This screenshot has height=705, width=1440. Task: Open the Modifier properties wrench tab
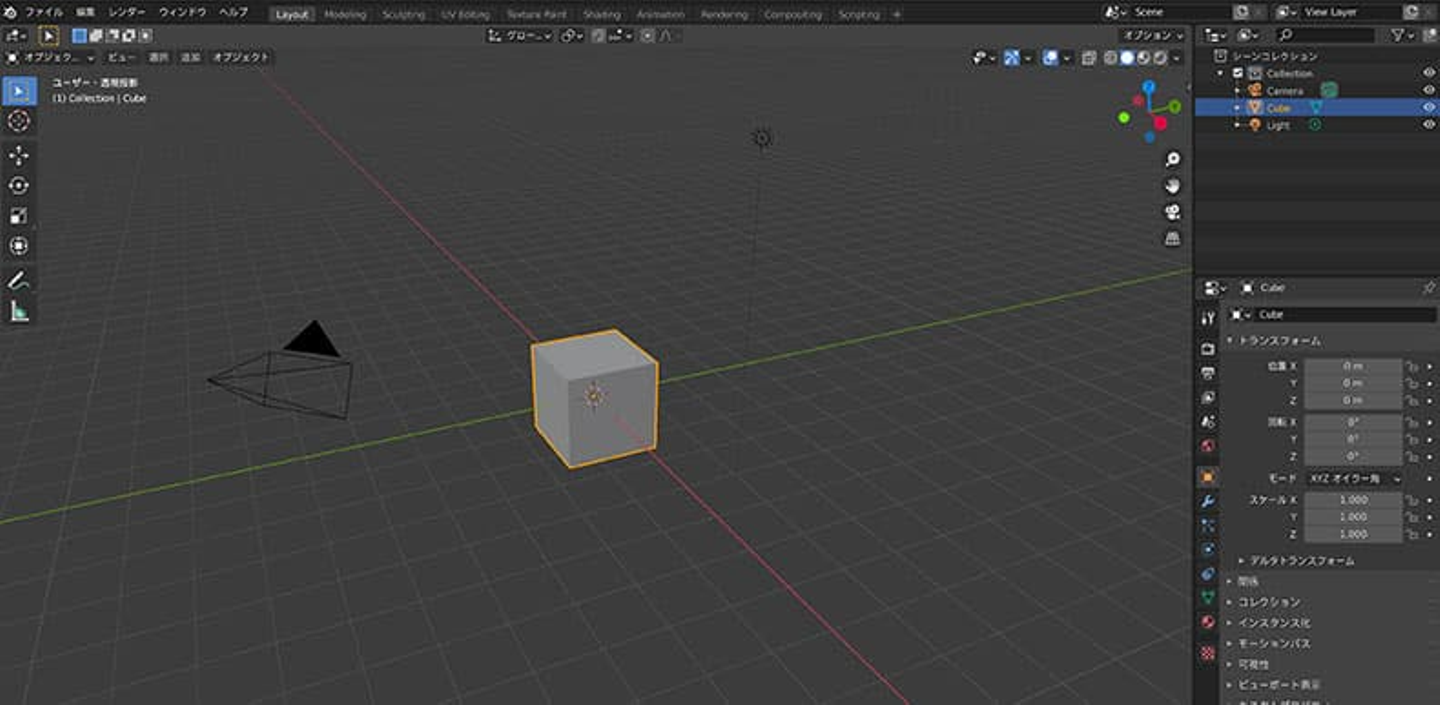[x=1208, y=501]
